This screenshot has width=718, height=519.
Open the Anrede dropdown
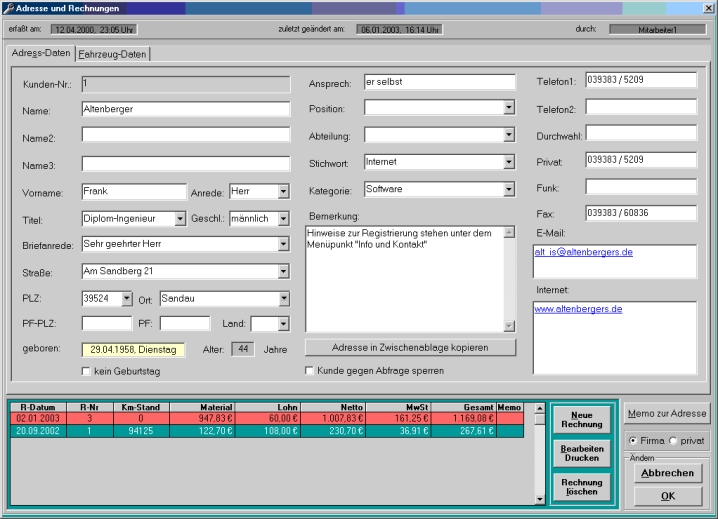pos(283,191)
